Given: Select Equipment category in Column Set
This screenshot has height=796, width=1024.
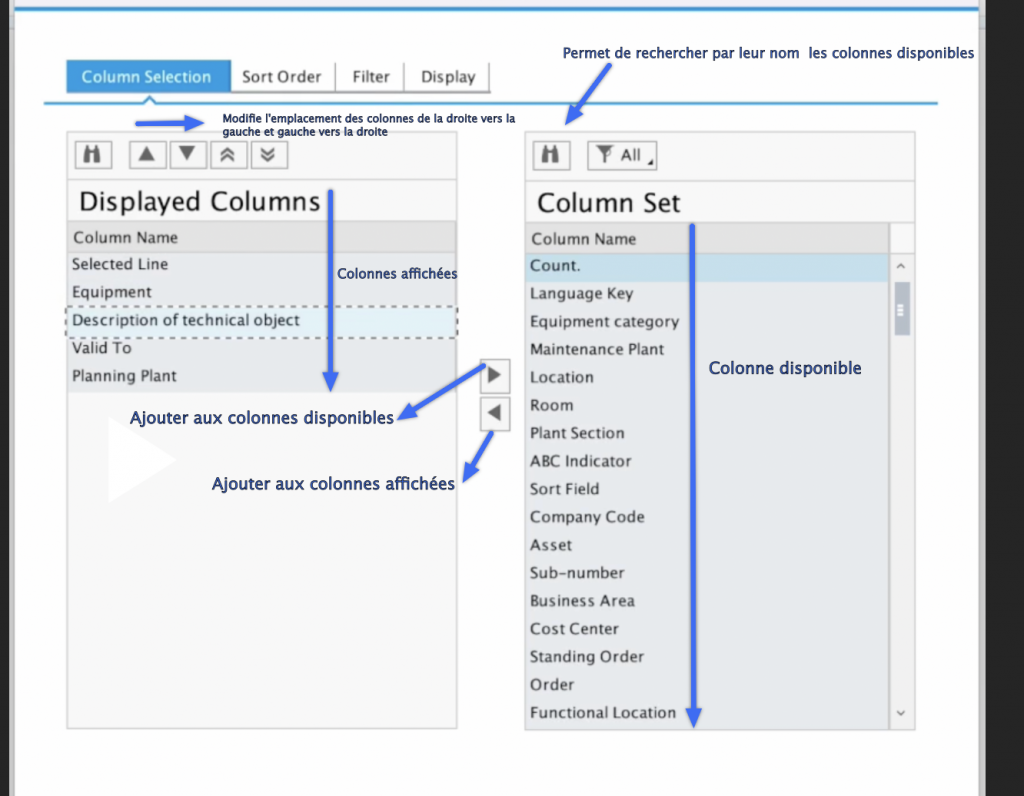Looking at the screenshot, I should click(604, 322).
